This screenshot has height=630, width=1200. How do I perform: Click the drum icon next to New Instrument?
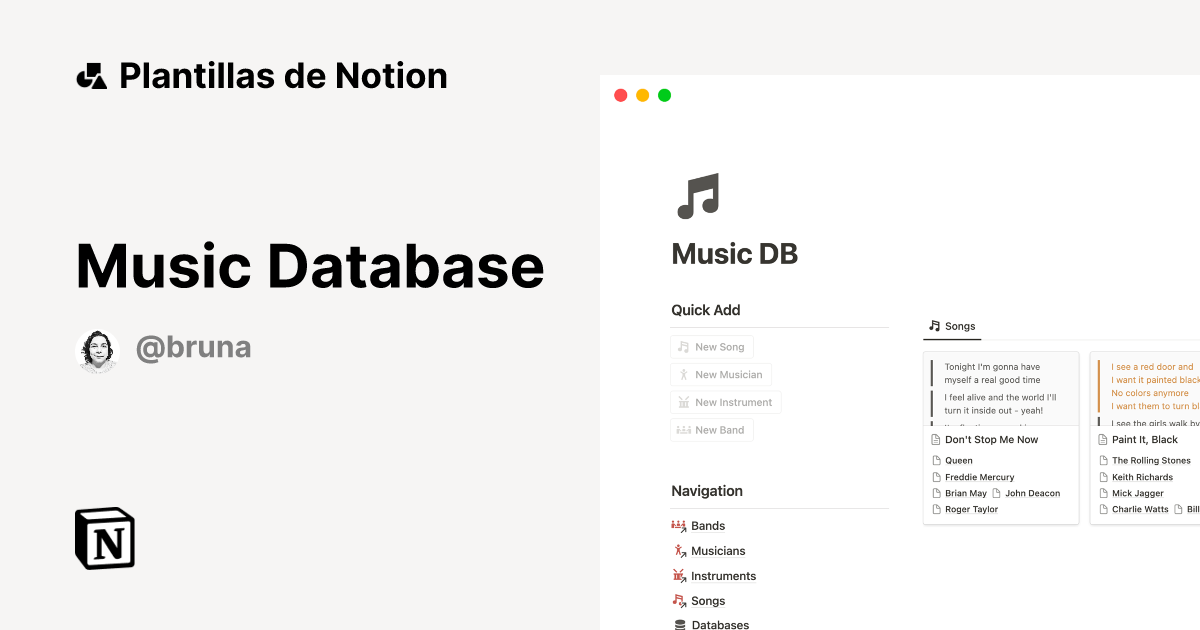(x=685, y=402)
